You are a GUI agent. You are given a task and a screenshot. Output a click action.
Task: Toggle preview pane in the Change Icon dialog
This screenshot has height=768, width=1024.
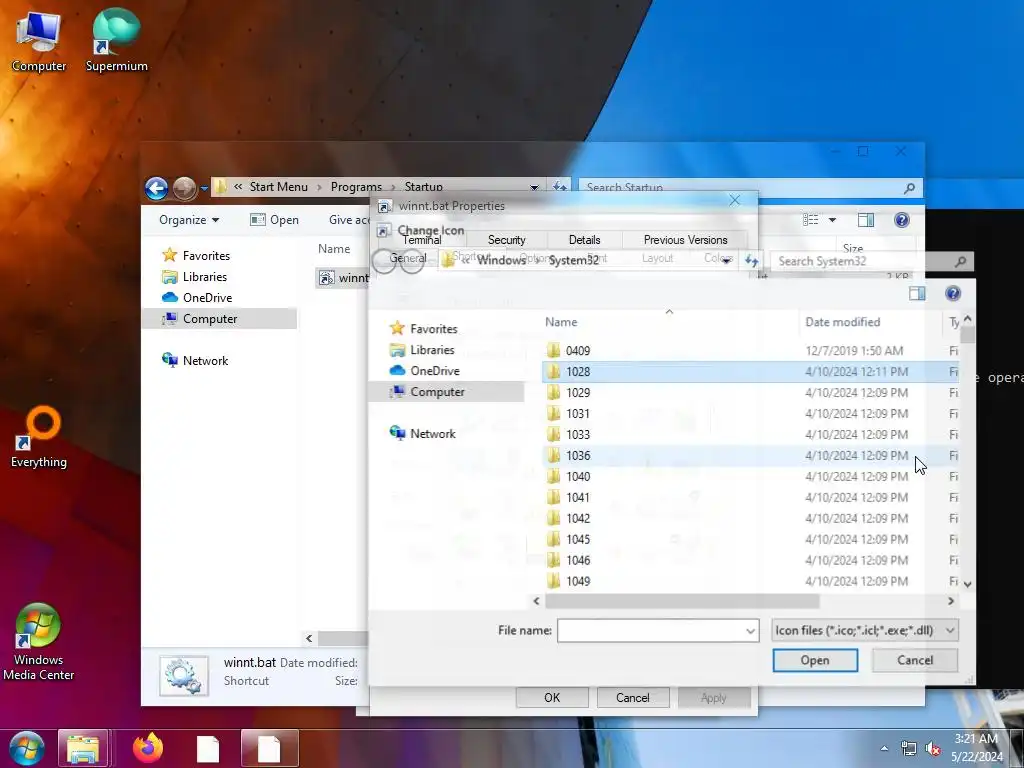coord(917,293)
